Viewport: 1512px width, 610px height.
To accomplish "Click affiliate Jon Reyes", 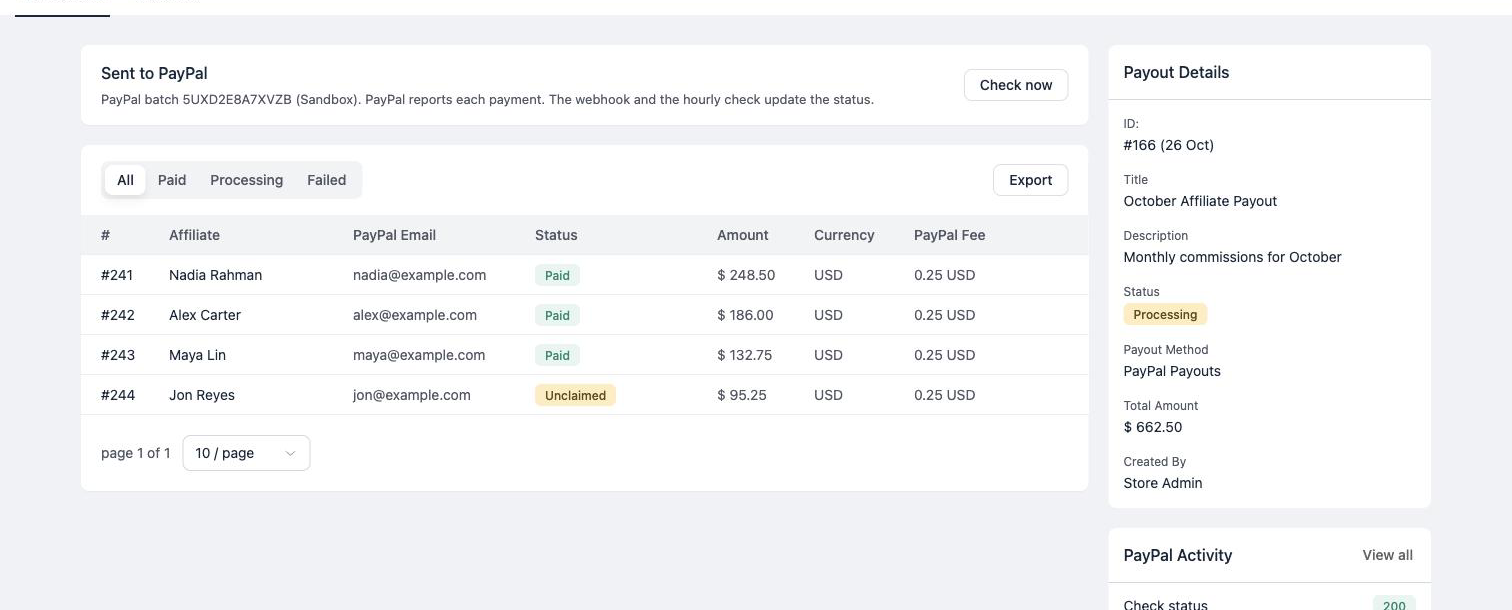I will click(202, 395).
